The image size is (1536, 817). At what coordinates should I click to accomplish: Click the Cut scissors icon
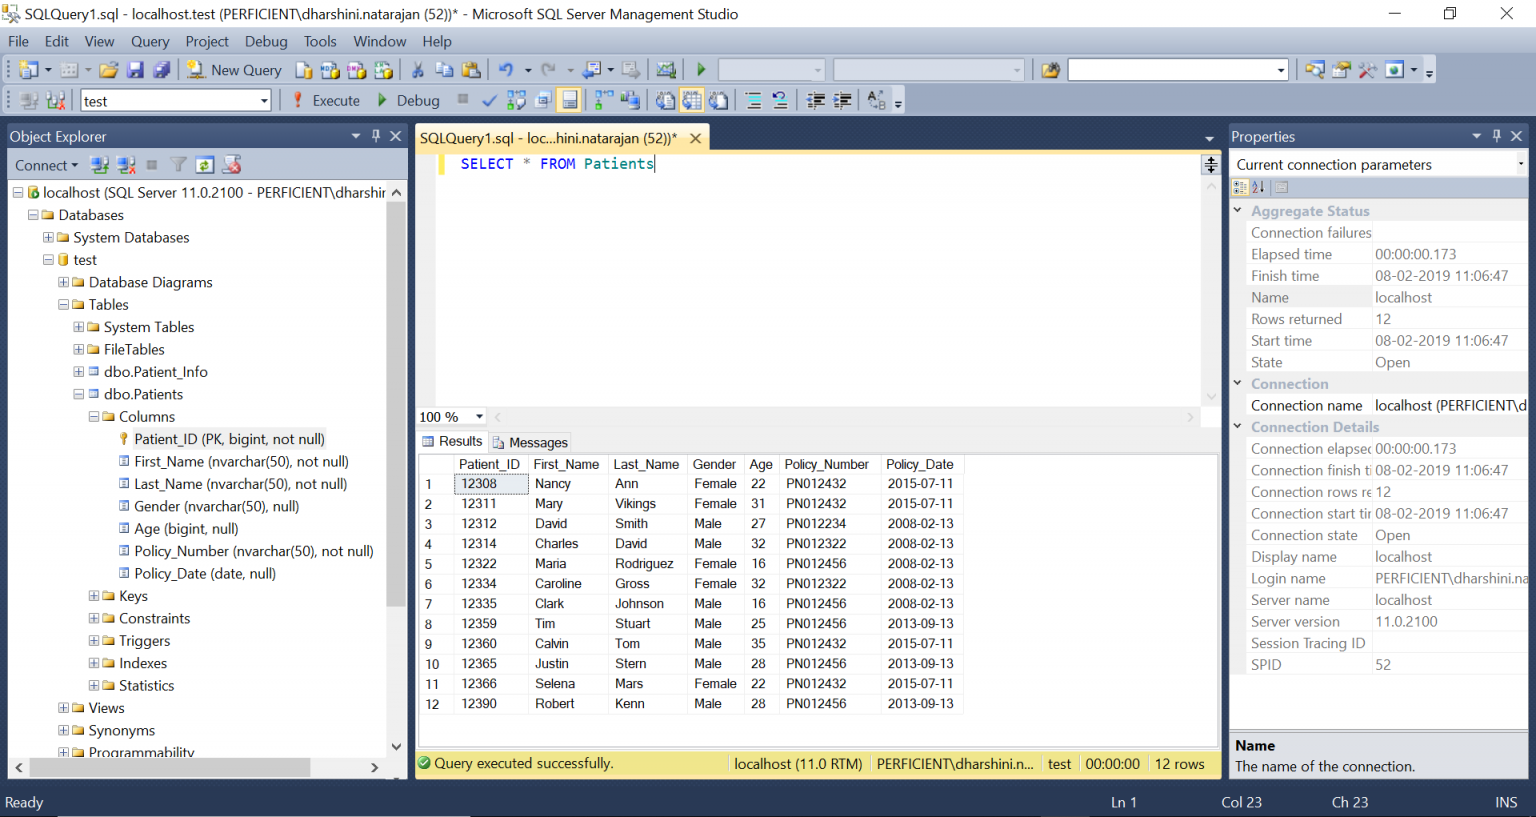tap(418, 70)
